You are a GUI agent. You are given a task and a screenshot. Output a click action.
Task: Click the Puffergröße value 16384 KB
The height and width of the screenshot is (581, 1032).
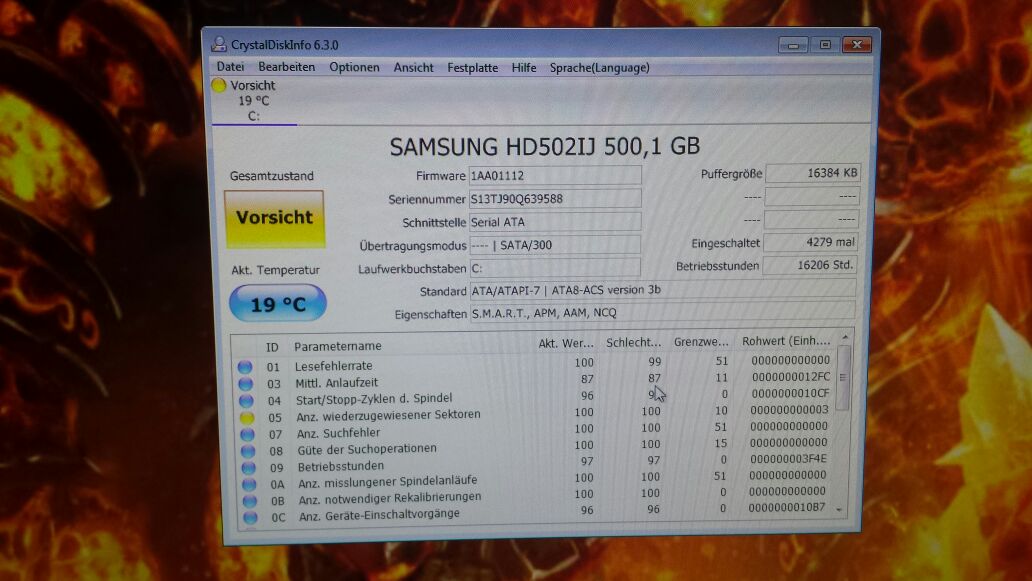[x=812, y=173]
